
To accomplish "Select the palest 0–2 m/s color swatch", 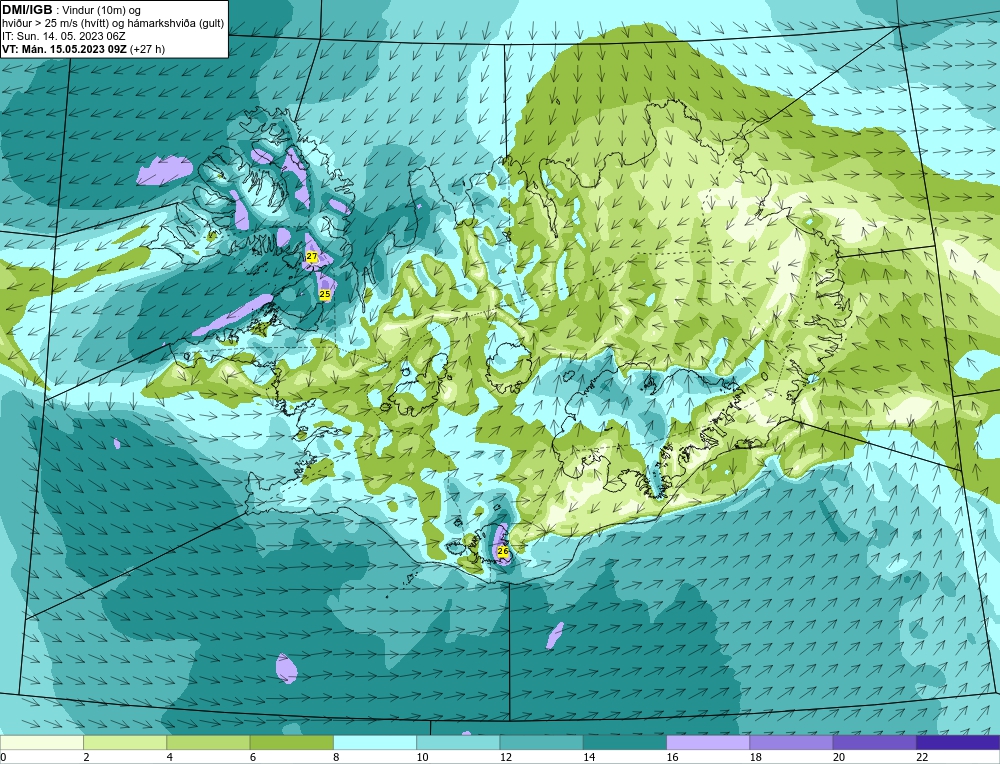I will click(x=42, y=743).
